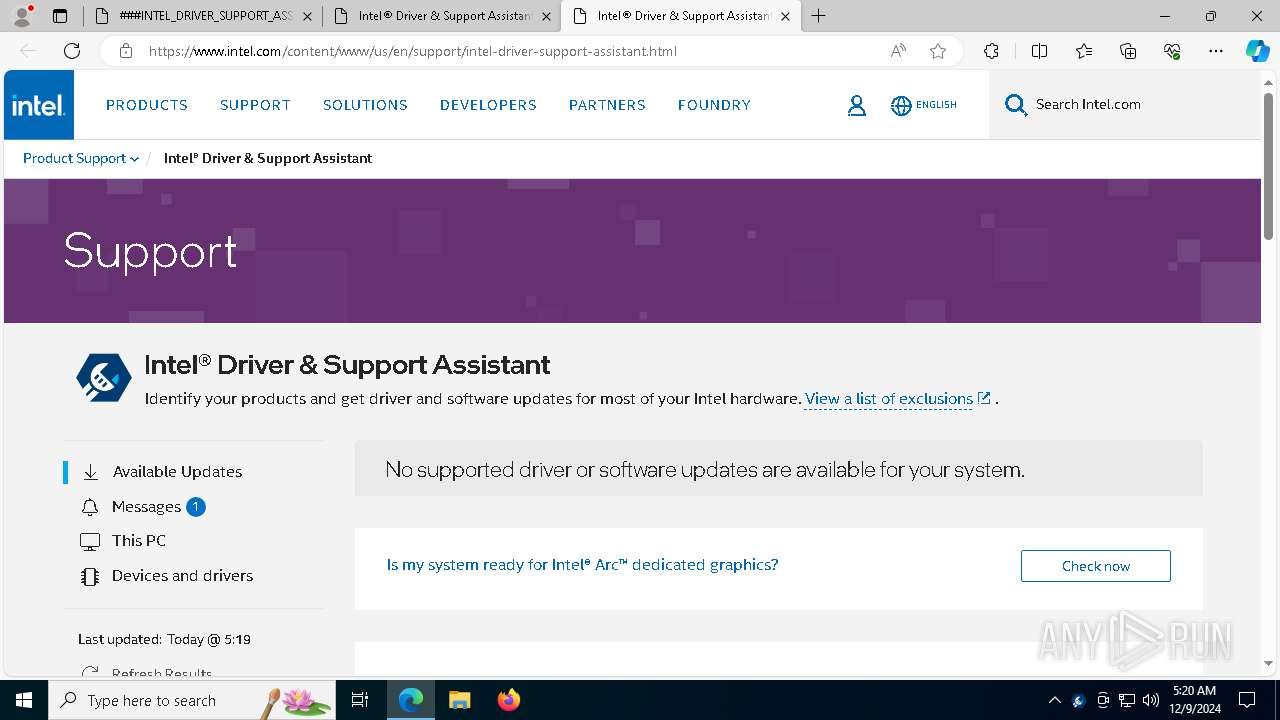This screenshot has width=1280, height=720.
Task: Close the active Intel Driver & Support tab
Action: (785, 16)
